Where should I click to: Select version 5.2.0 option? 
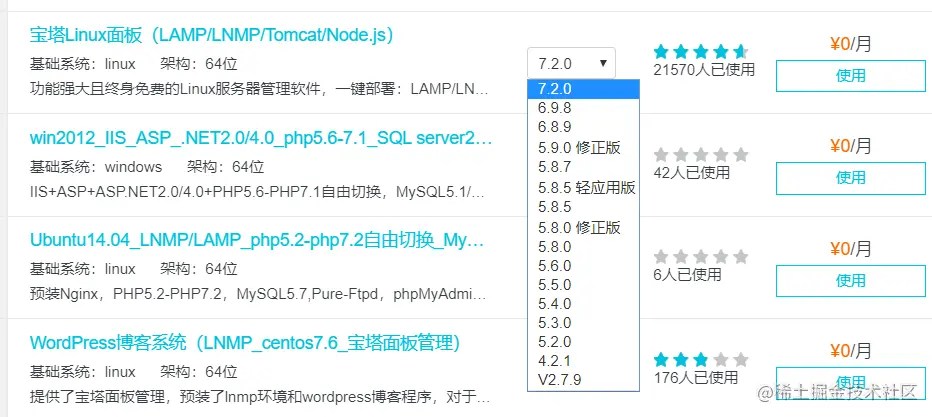(583, 342)
